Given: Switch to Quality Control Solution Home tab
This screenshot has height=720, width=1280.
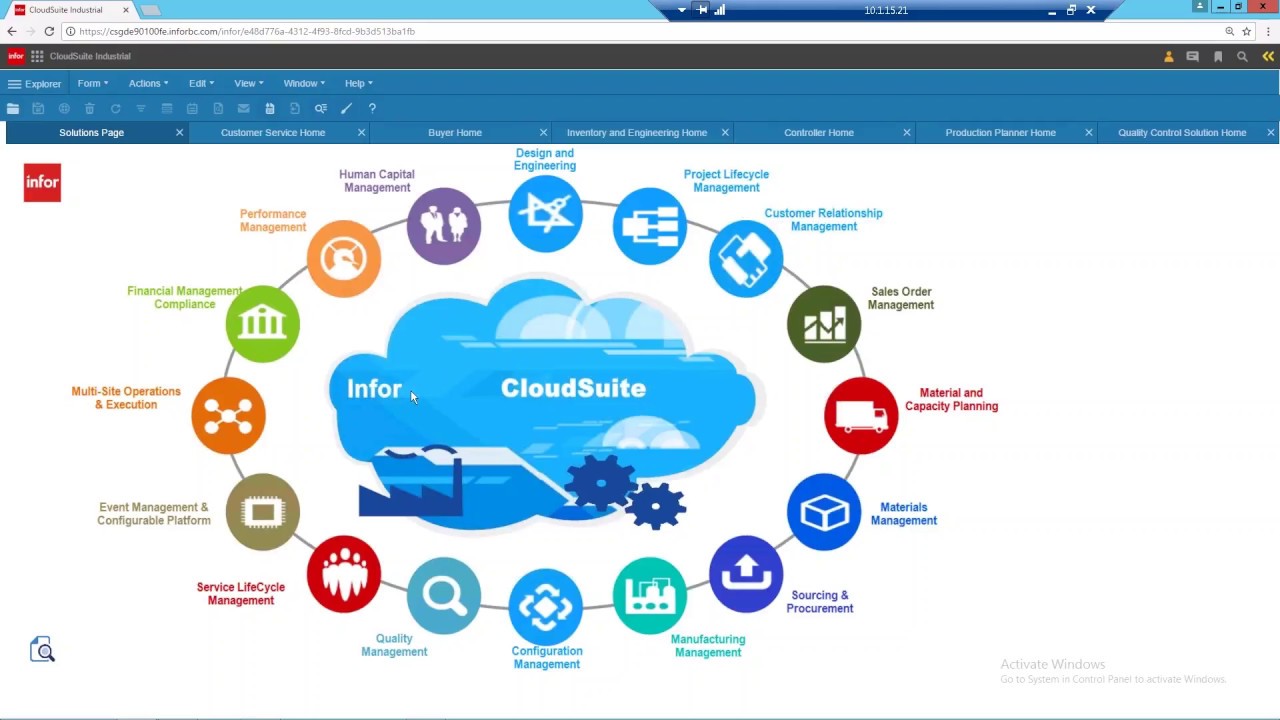Looking at the screenshot, I should coord(1182,132).
